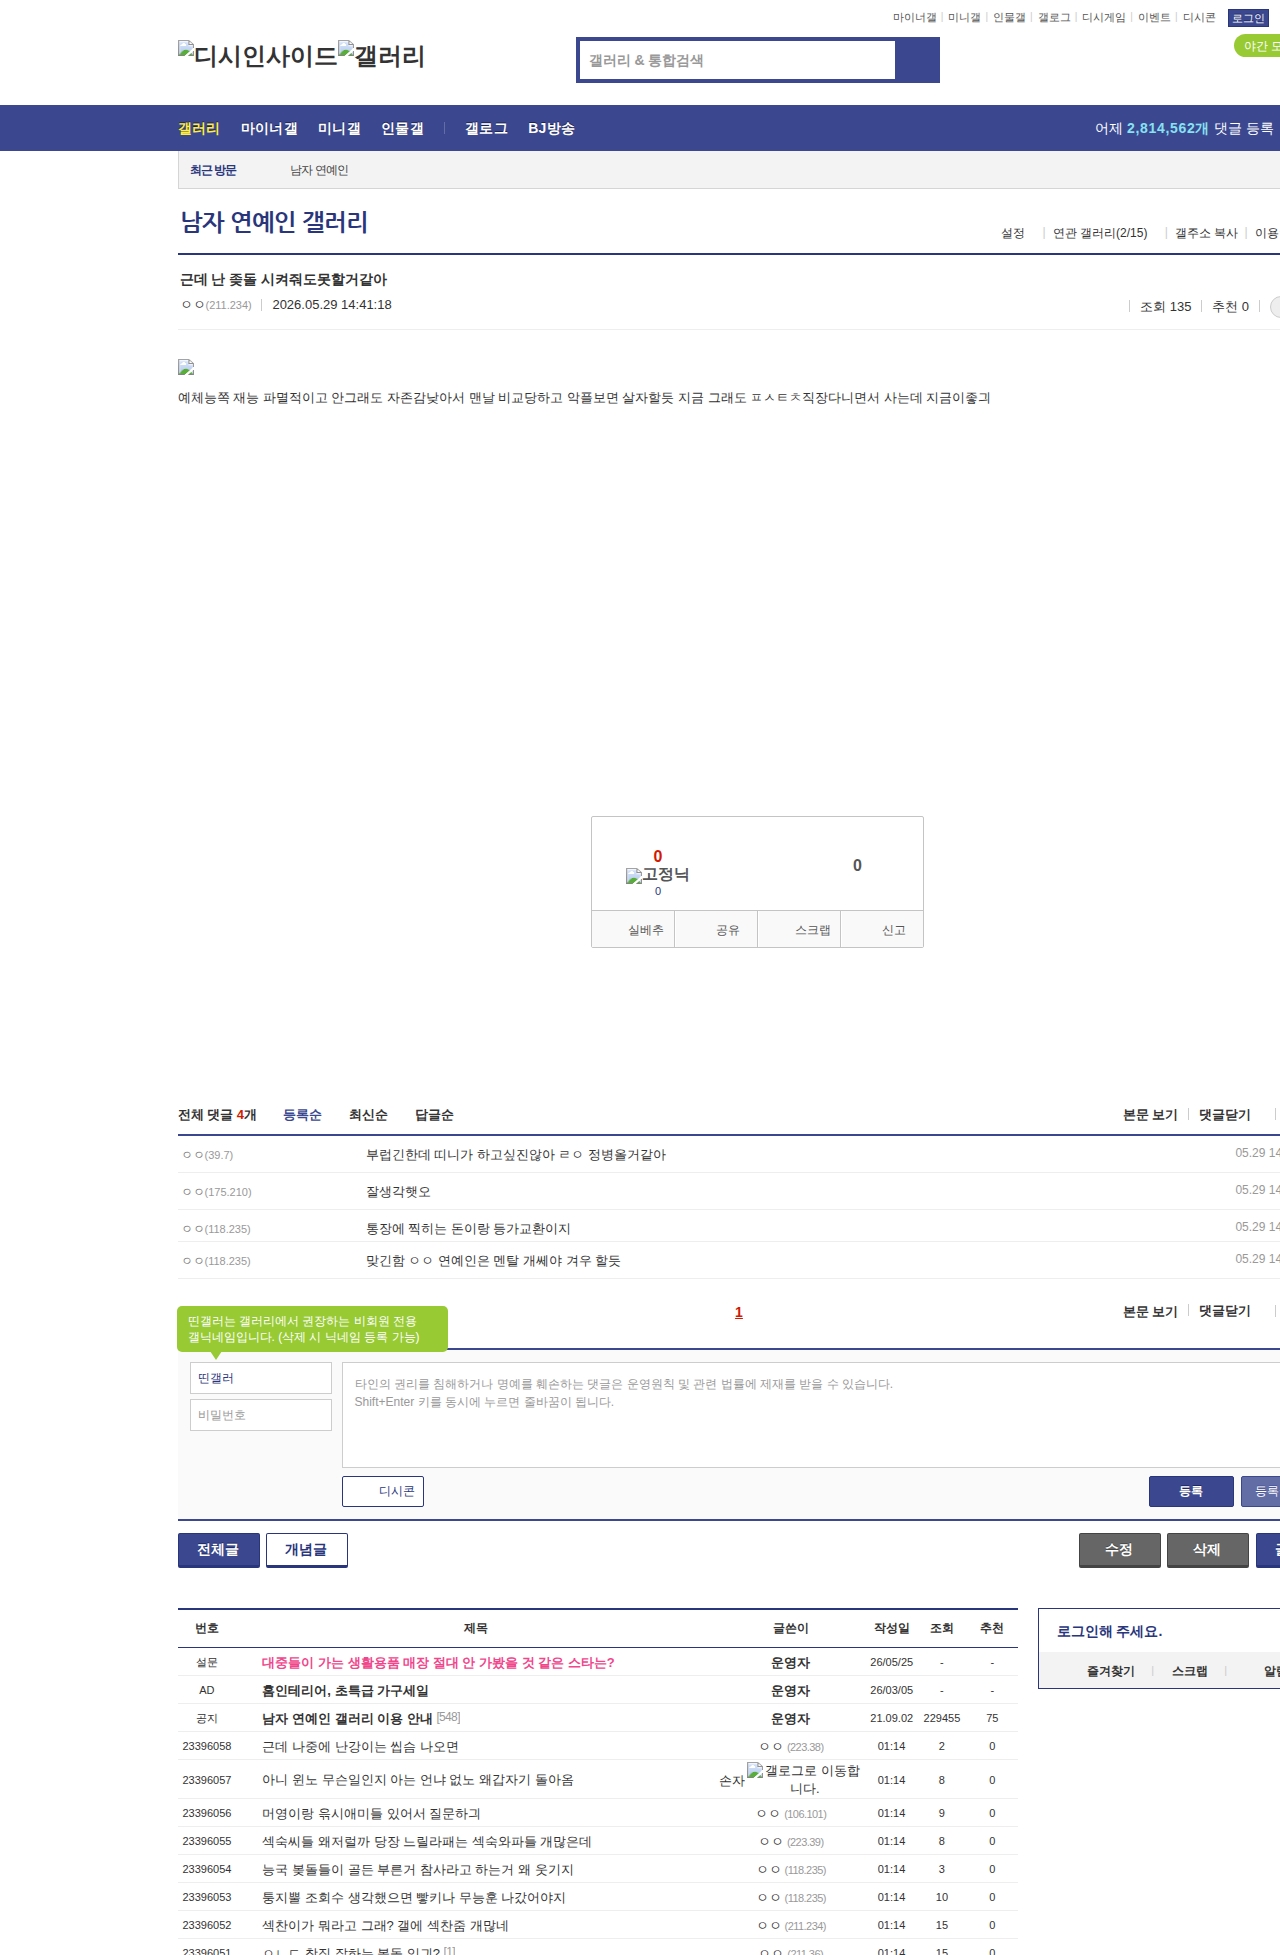Click the 비밀번호 input field
The height and width of the screenshot is (1955, 1280).
click(261, 1415)
